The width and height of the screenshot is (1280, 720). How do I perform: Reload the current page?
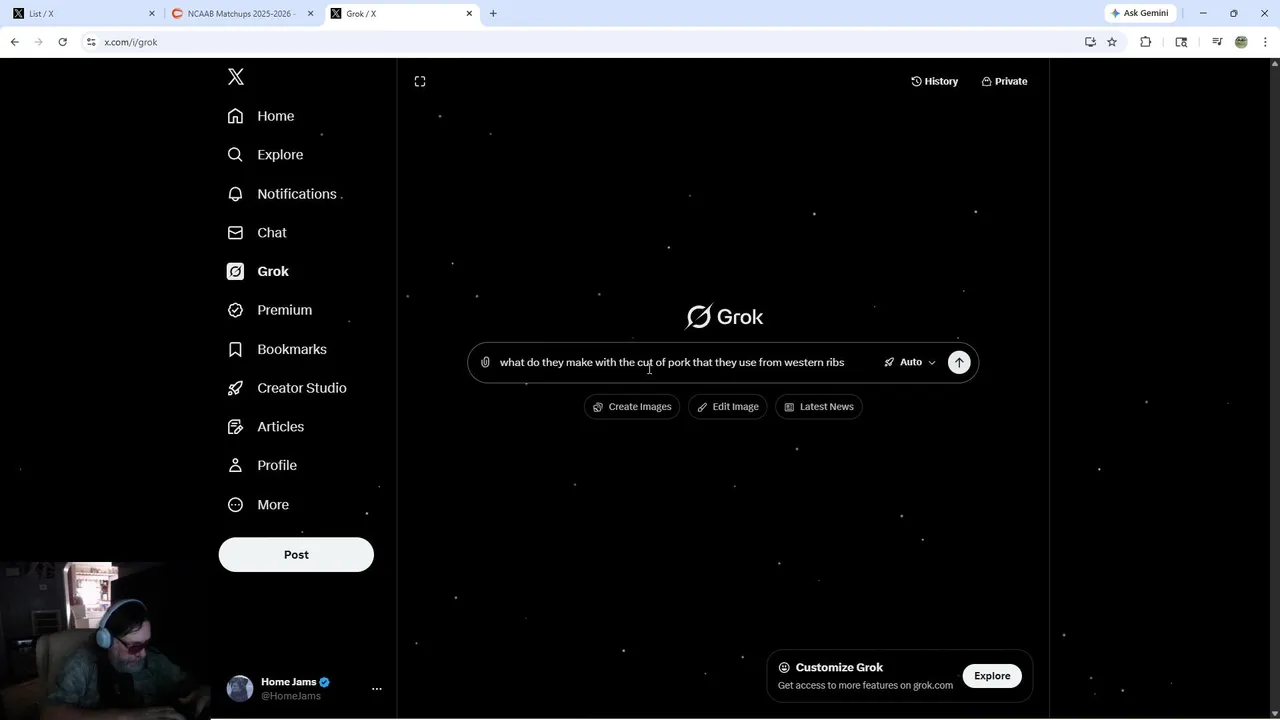click(x=63, y=42)
